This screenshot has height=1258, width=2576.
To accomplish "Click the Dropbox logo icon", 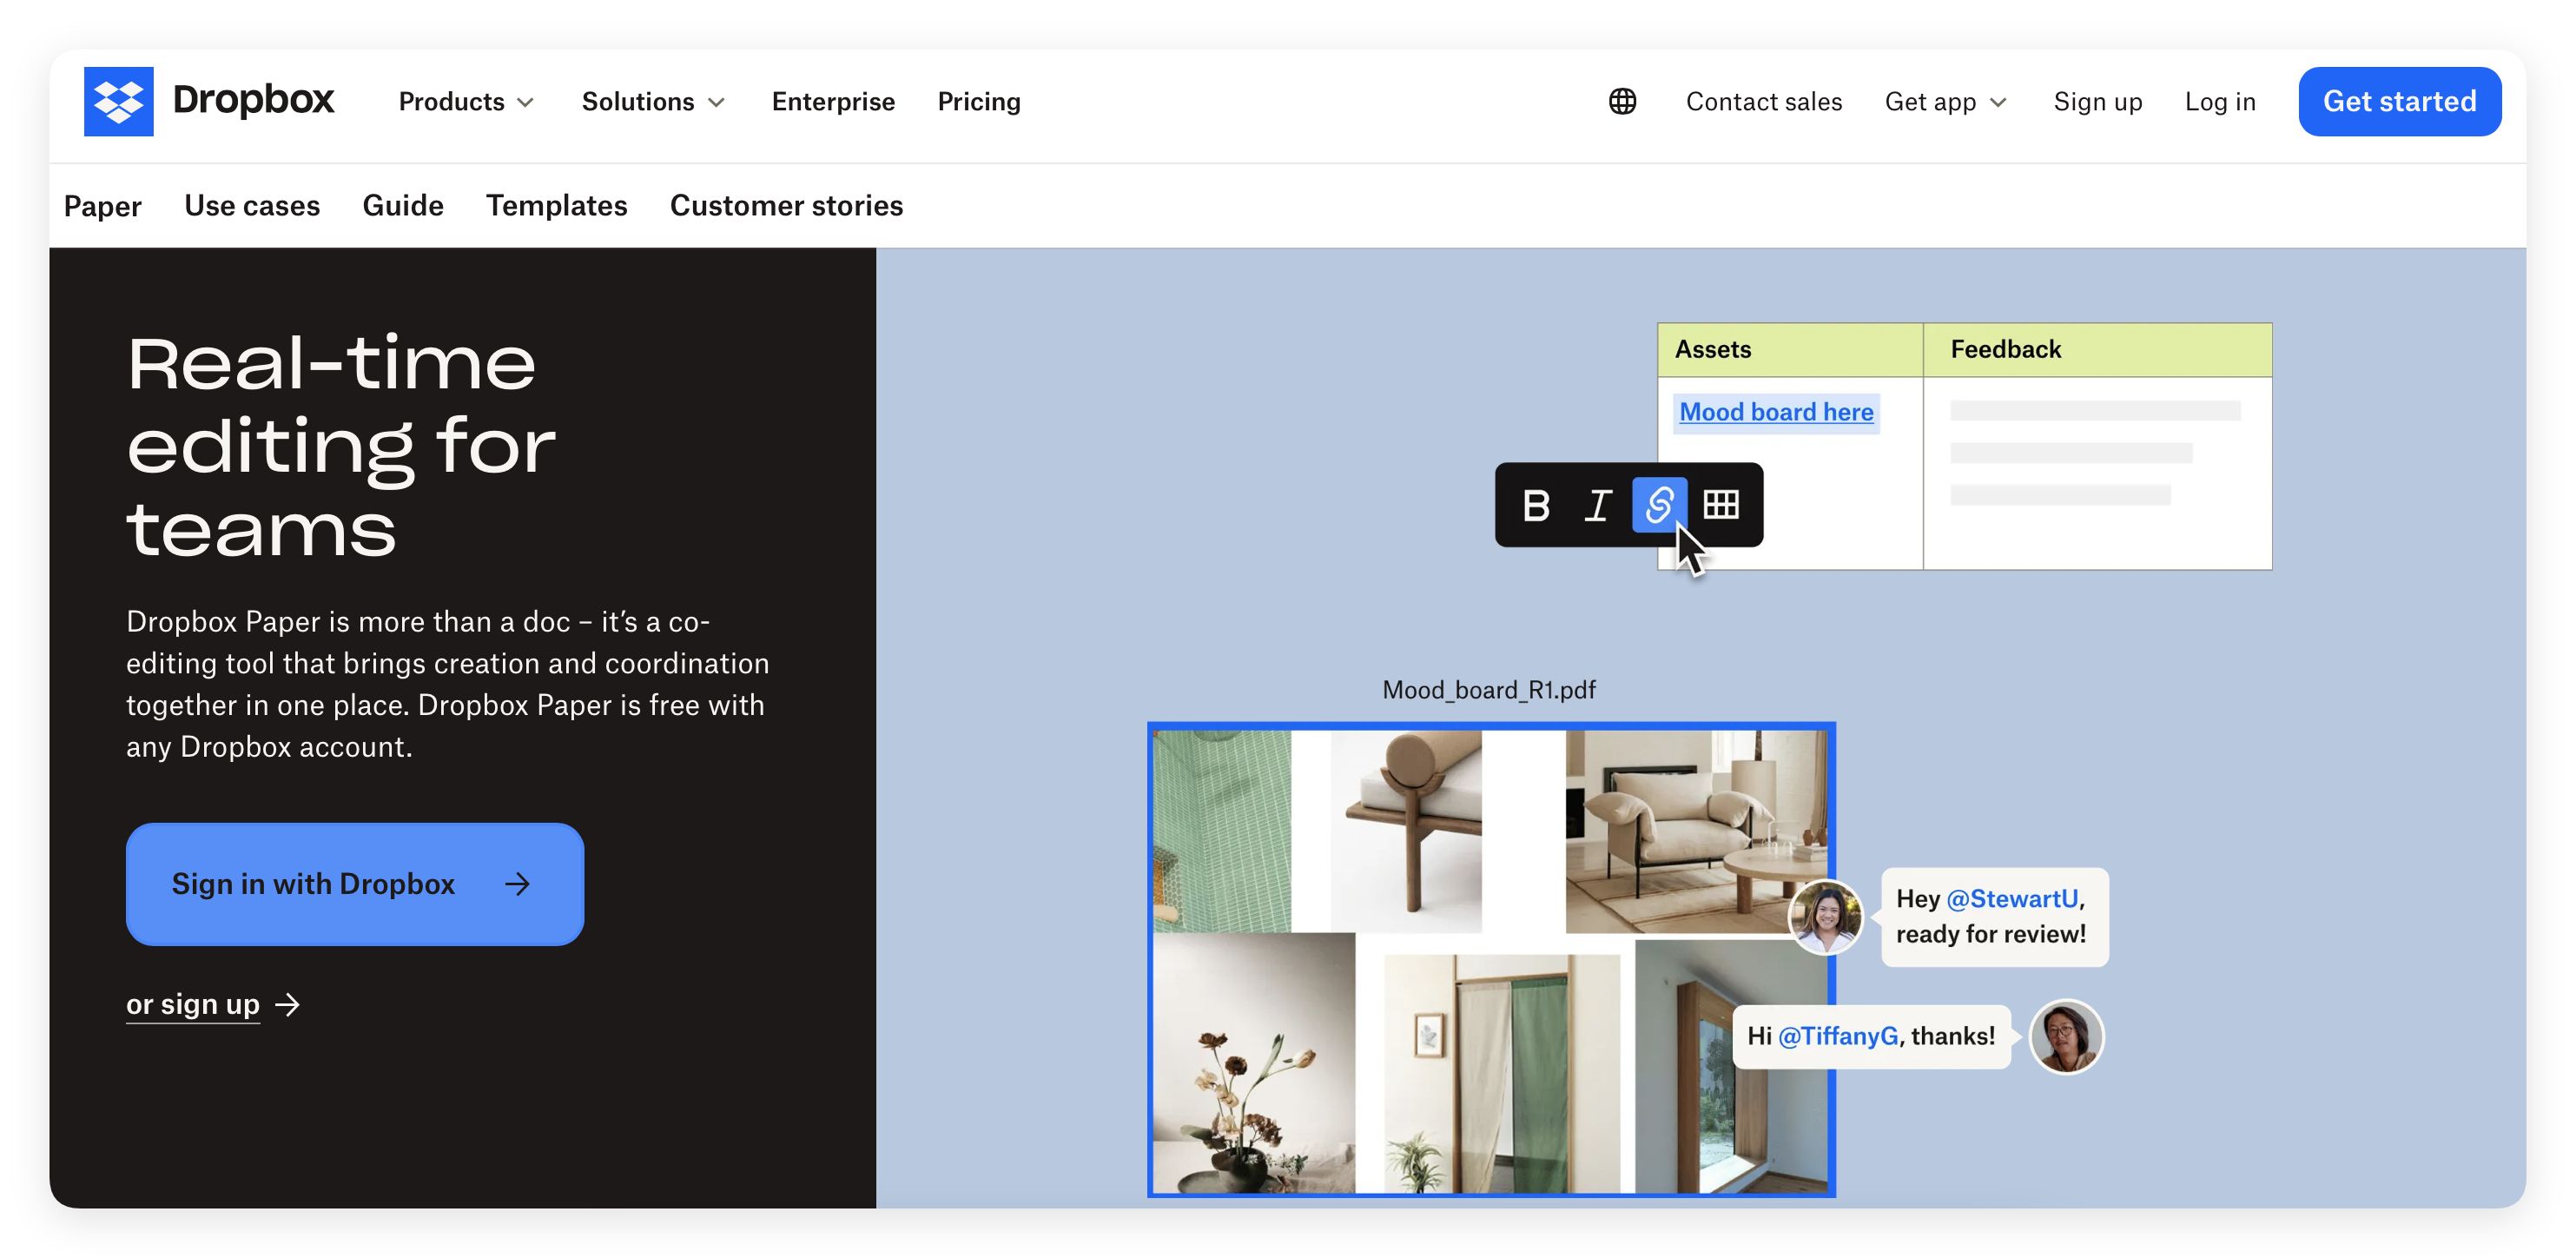I will pyautogui.click(x=118, y=101).
